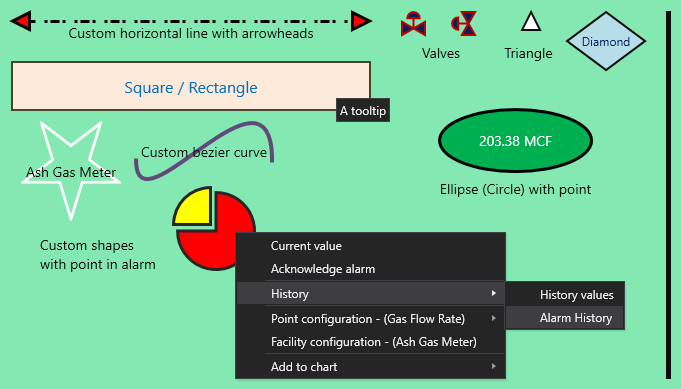Click 'Custom horizontal line with arrowheads' text
This screenshot has width=681, height=389.
pos(191,33)
